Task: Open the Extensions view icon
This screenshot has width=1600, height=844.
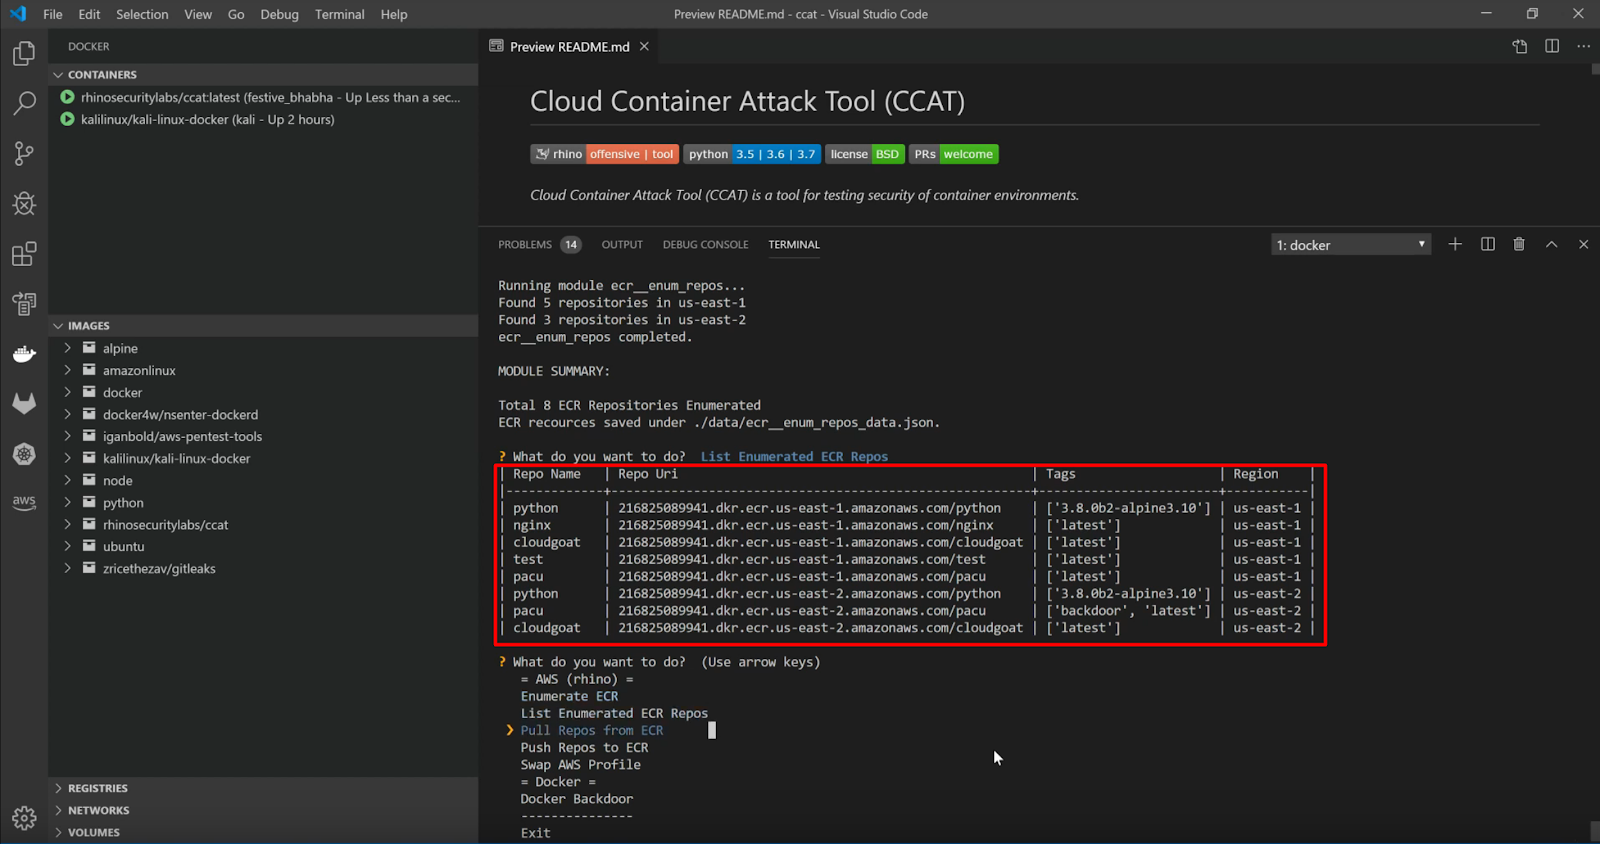Action: coord(24,254)
